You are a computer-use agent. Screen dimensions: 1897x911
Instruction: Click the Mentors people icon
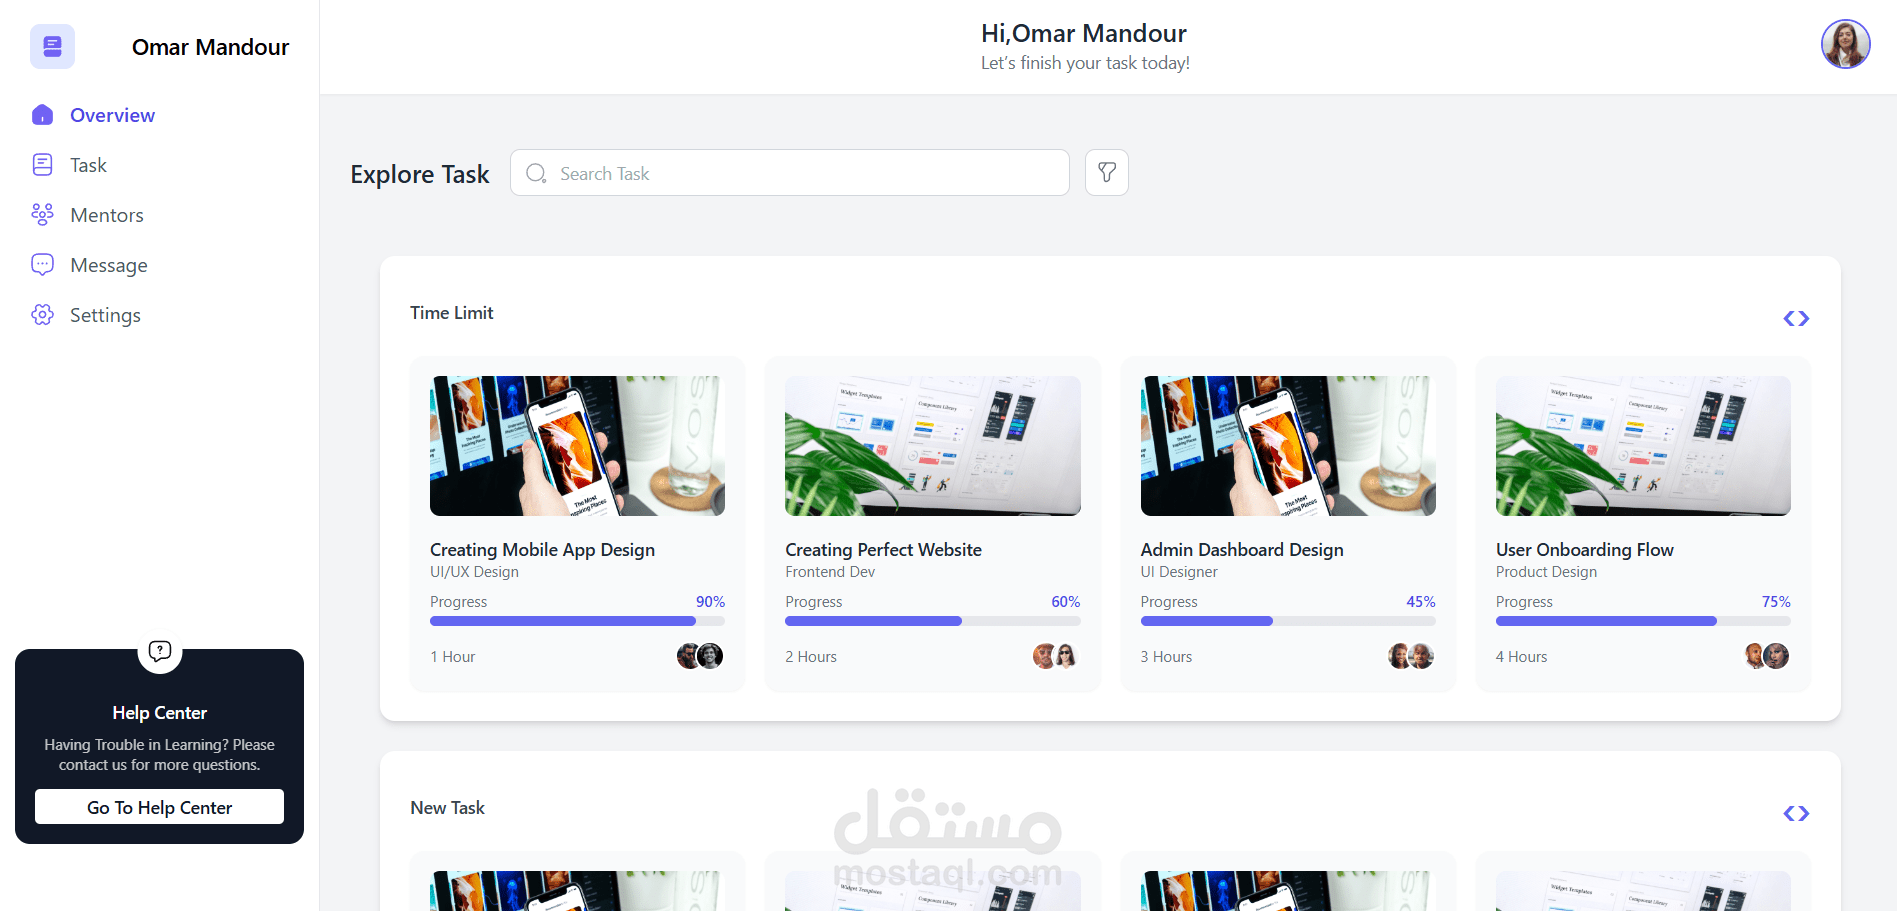coord(42,215)
